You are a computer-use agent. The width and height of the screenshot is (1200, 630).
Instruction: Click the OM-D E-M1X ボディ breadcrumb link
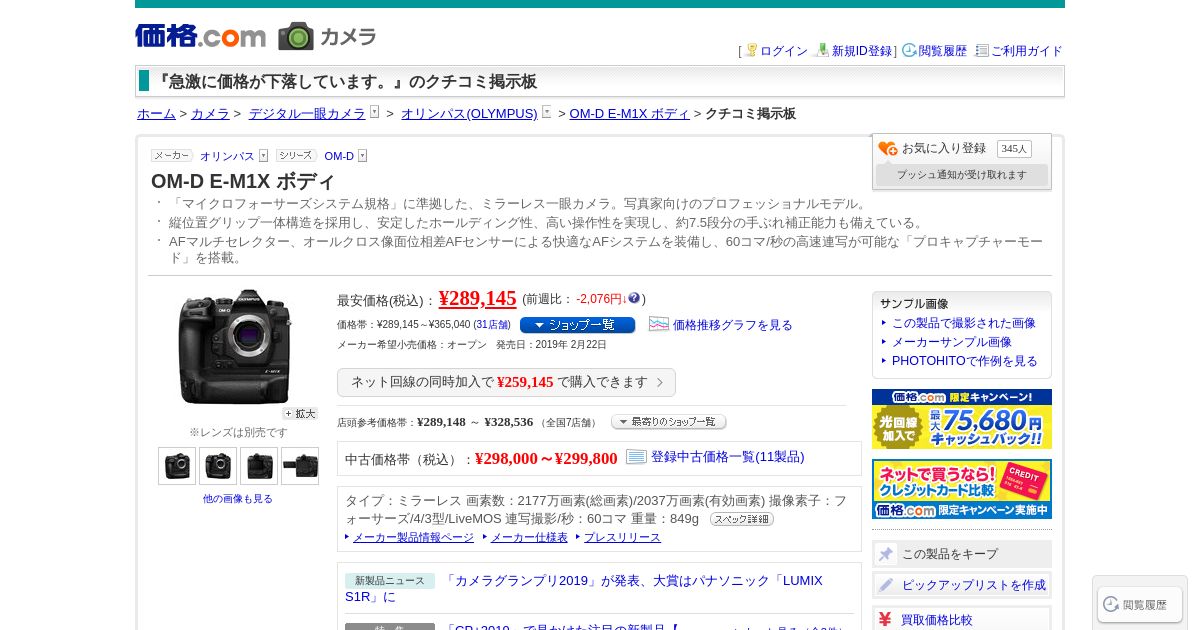[x=630, y=114]
